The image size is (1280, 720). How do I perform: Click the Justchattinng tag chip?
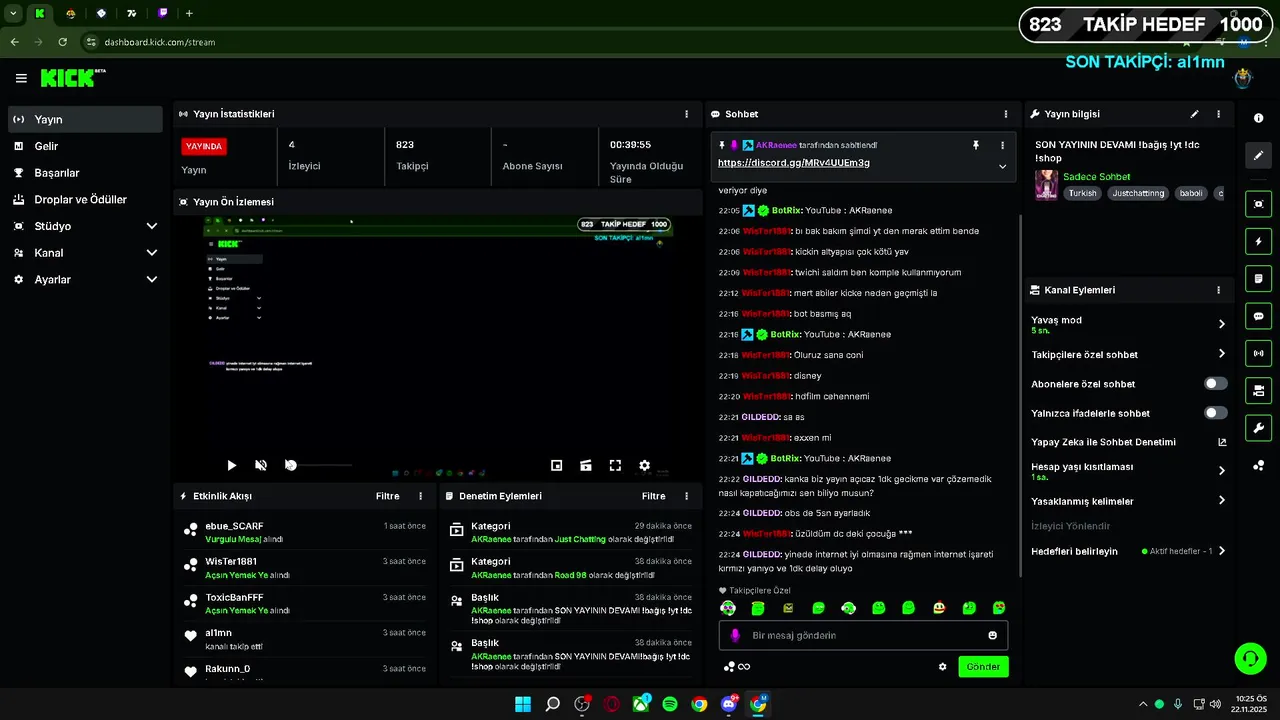(x=1138, y=193)
